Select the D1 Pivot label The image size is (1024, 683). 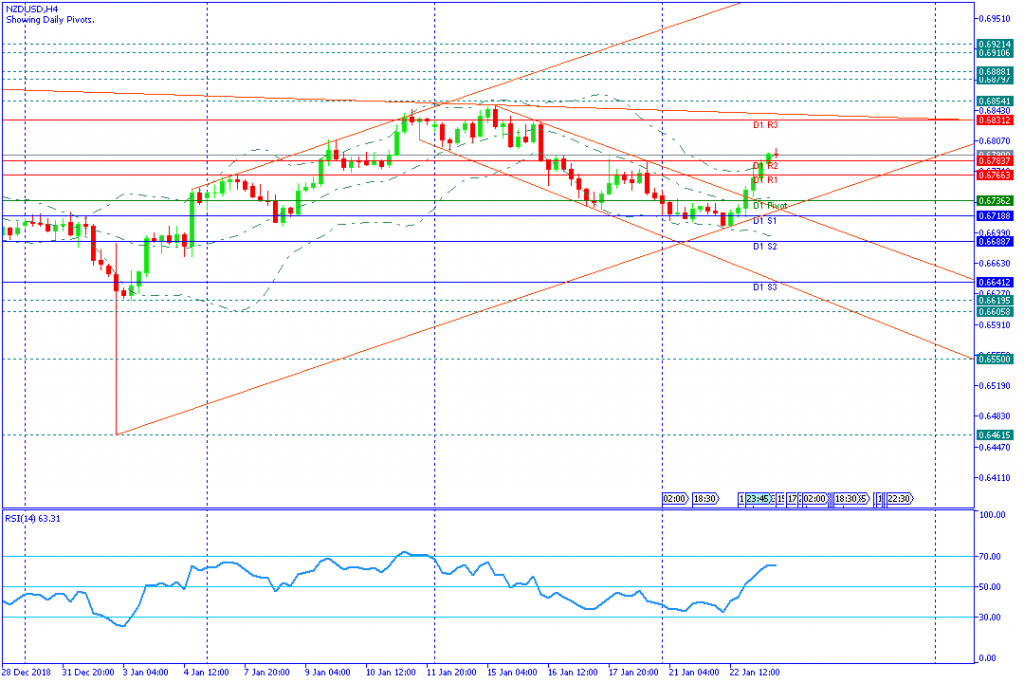point(769,206)
